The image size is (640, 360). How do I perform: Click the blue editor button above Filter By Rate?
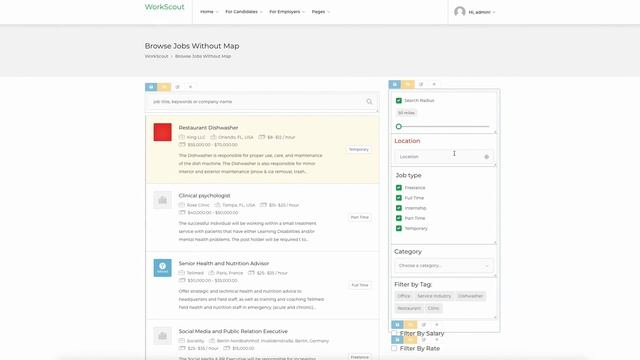pos(397,340)
